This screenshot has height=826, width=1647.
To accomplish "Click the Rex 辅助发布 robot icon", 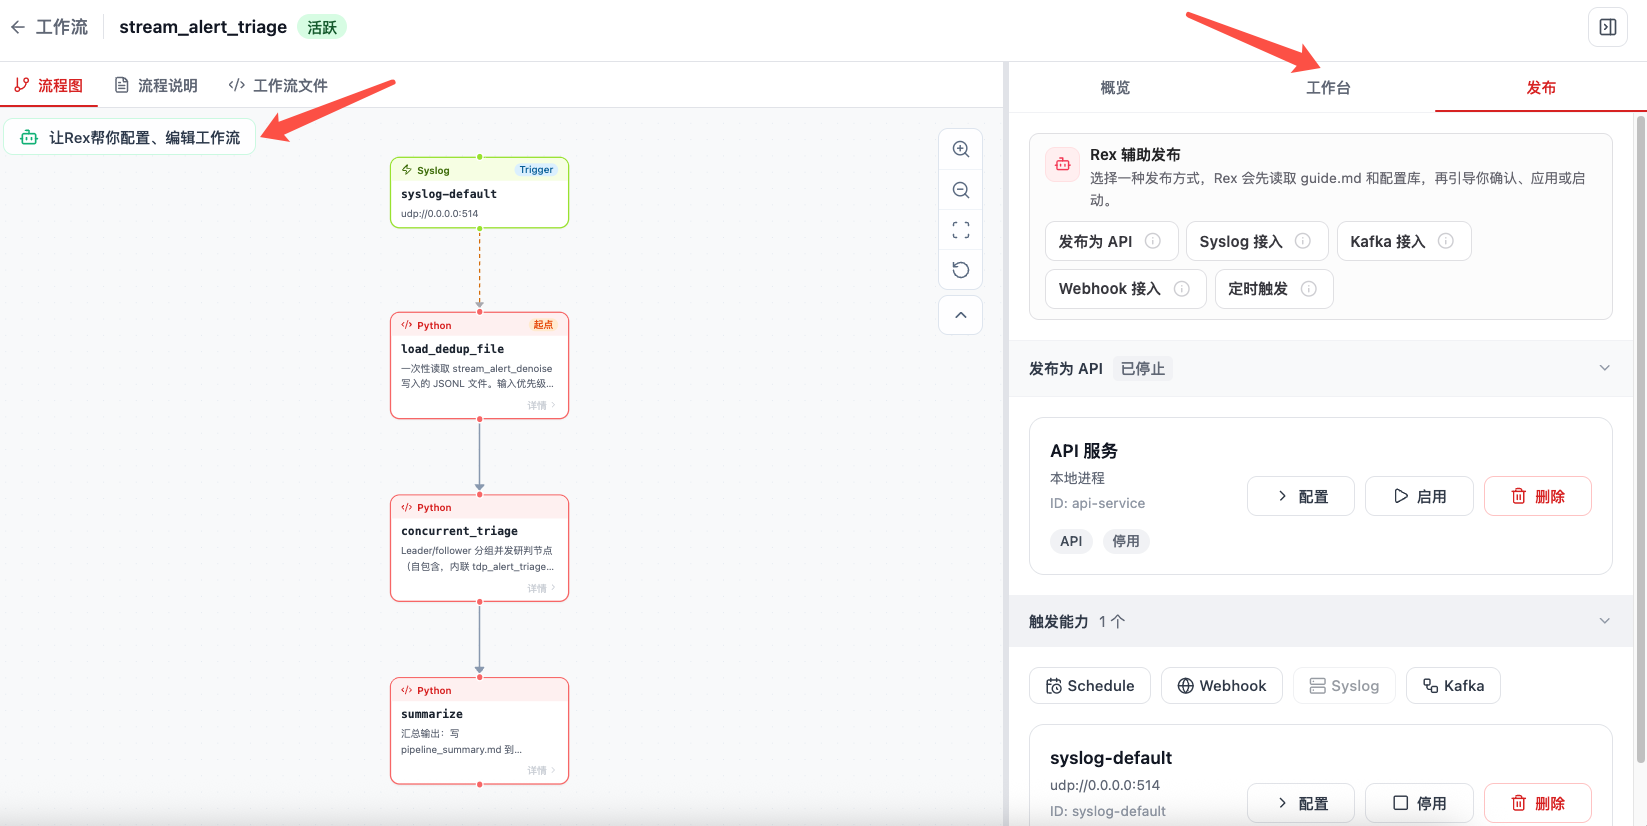I will pyautogui.click(x=1063, y=164).
